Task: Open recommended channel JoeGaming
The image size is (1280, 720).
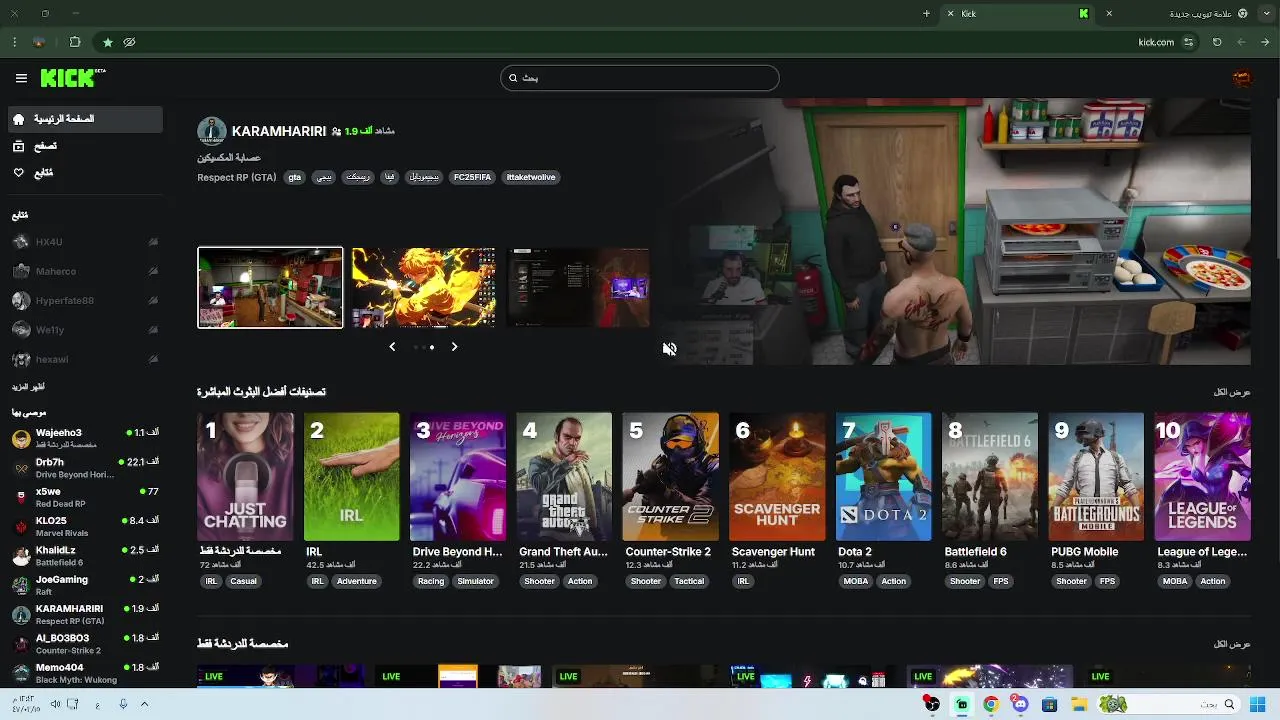Action: coord(85,585)
